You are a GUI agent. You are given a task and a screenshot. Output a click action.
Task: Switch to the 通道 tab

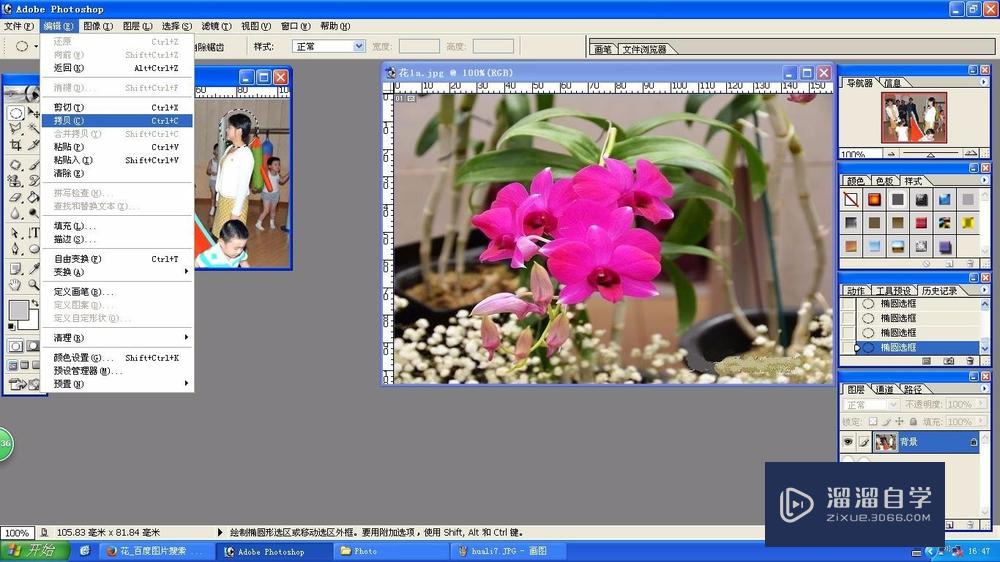pos(884,389)
